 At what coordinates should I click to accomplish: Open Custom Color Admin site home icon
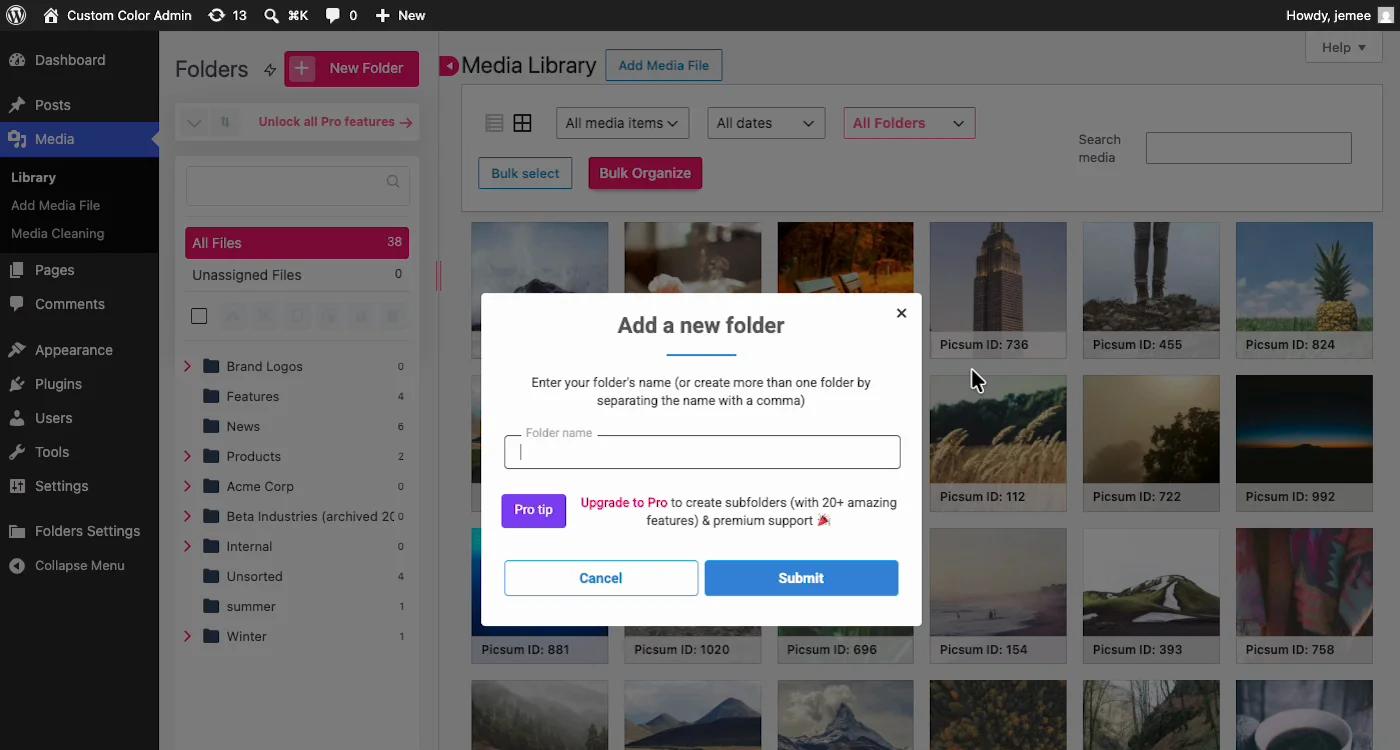51,15
